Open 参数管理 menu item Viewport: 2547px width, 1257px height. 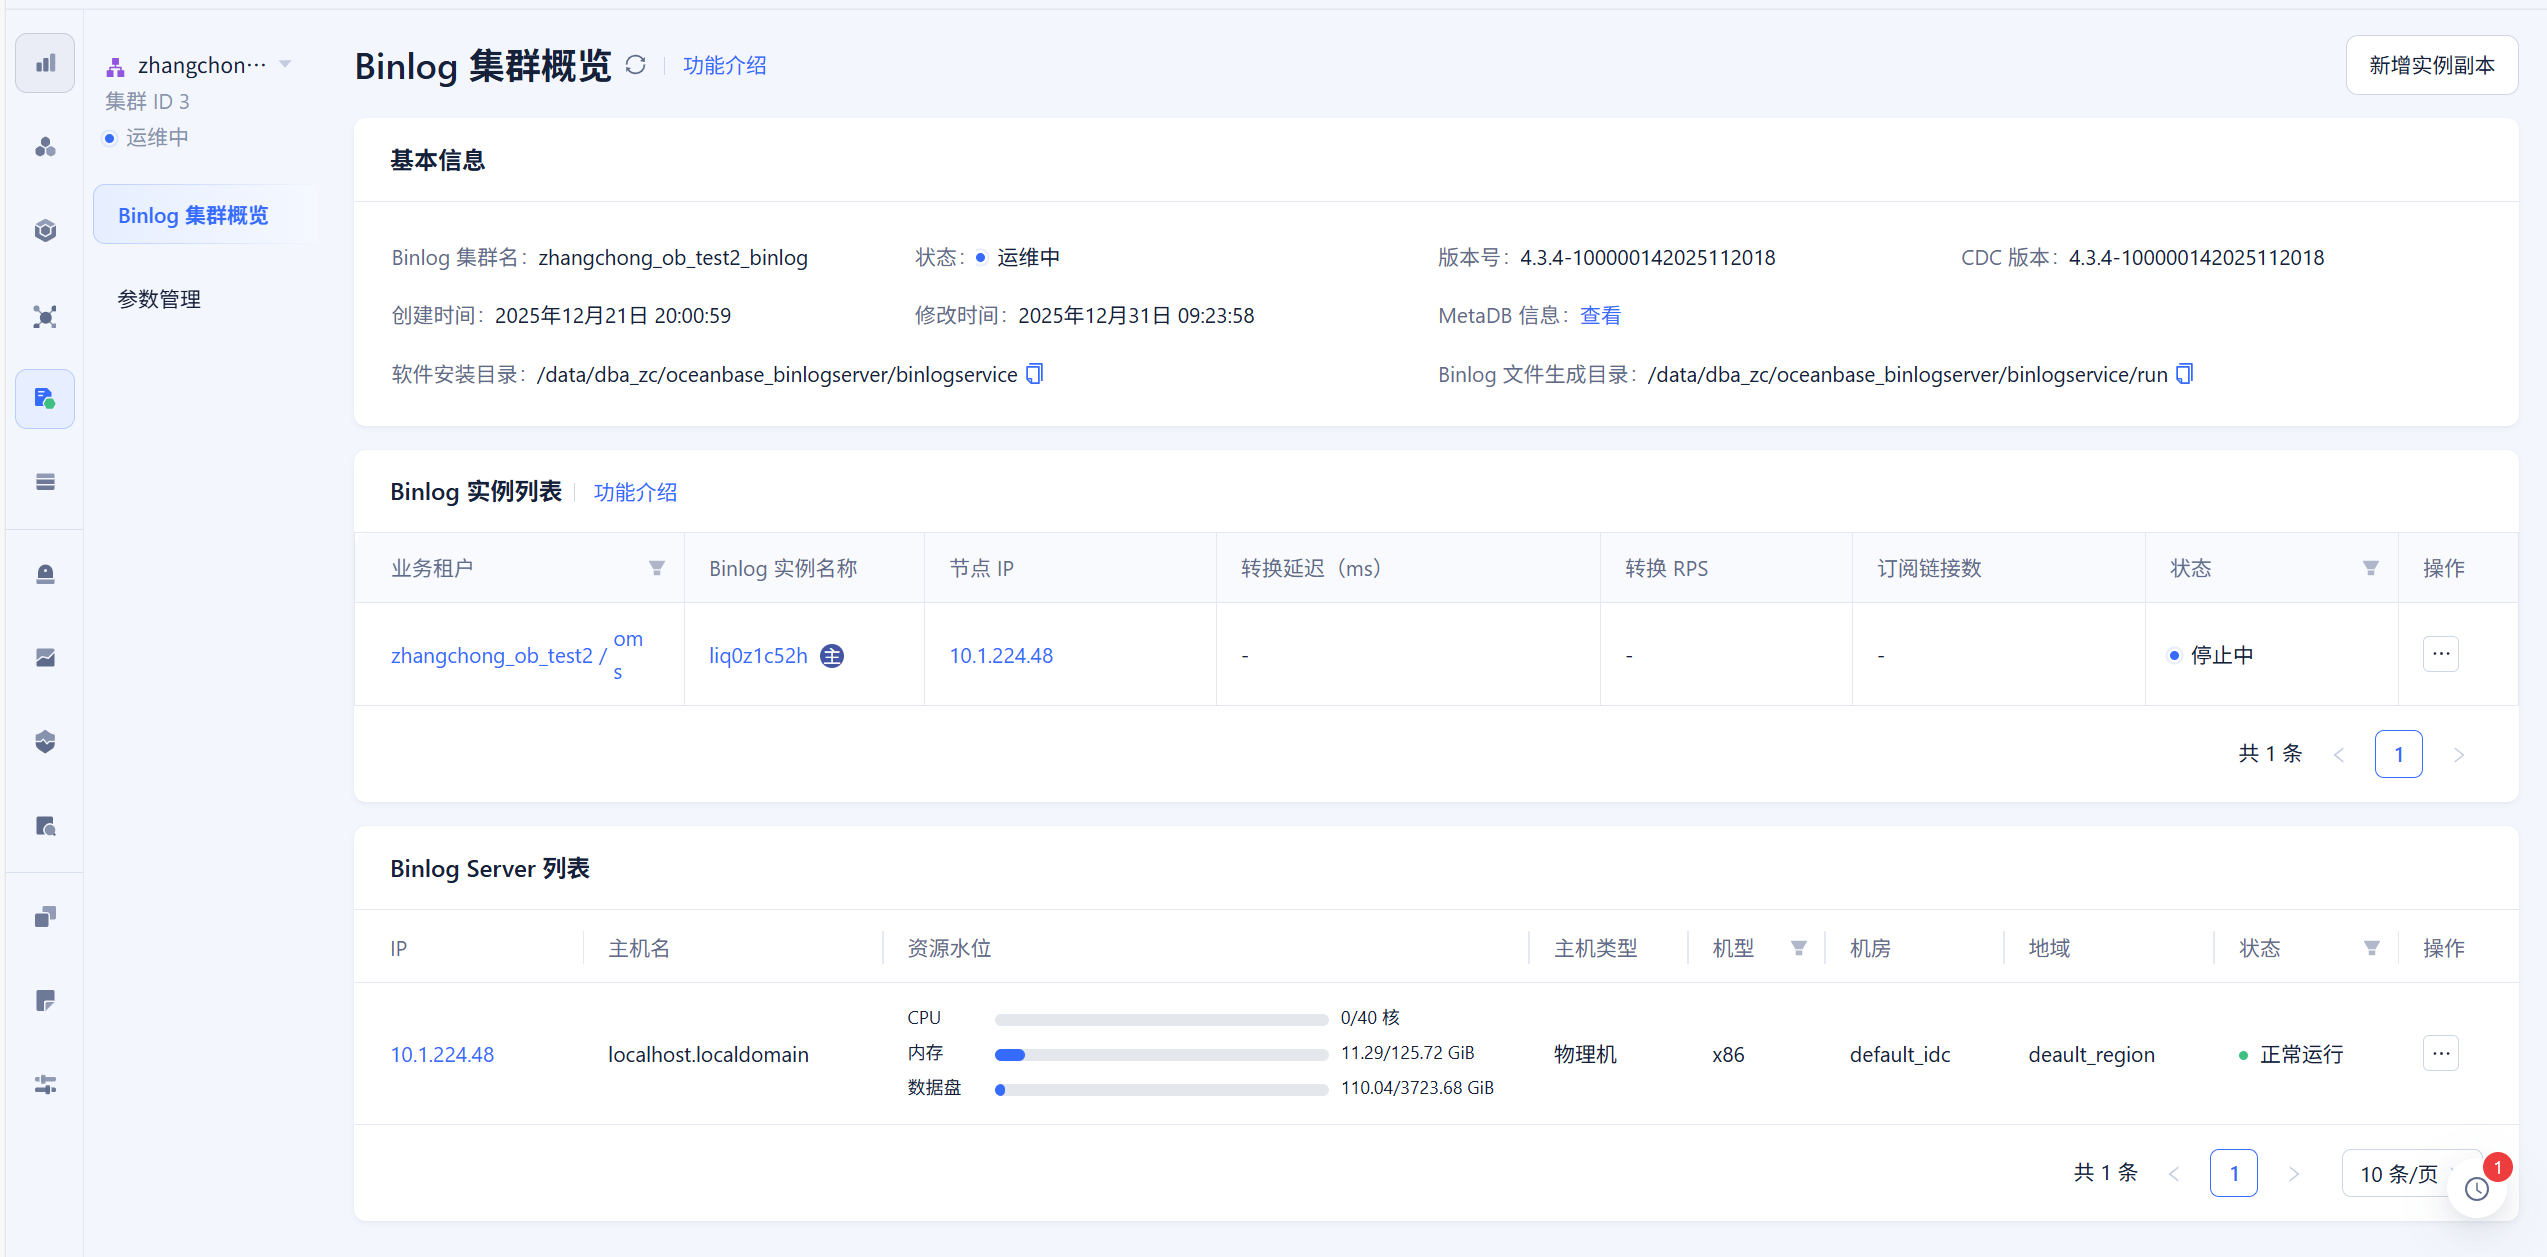tap(159, 299)
